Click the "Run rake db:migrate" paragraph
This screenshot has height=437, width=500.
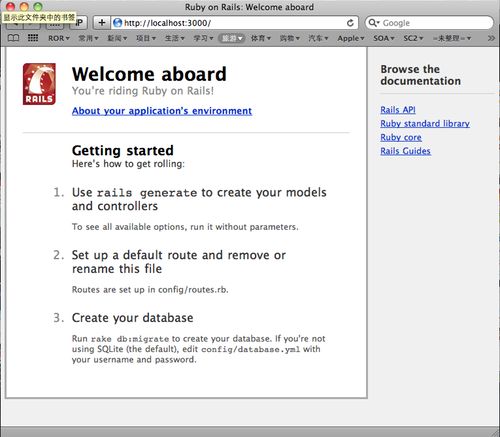pos(198,349)
